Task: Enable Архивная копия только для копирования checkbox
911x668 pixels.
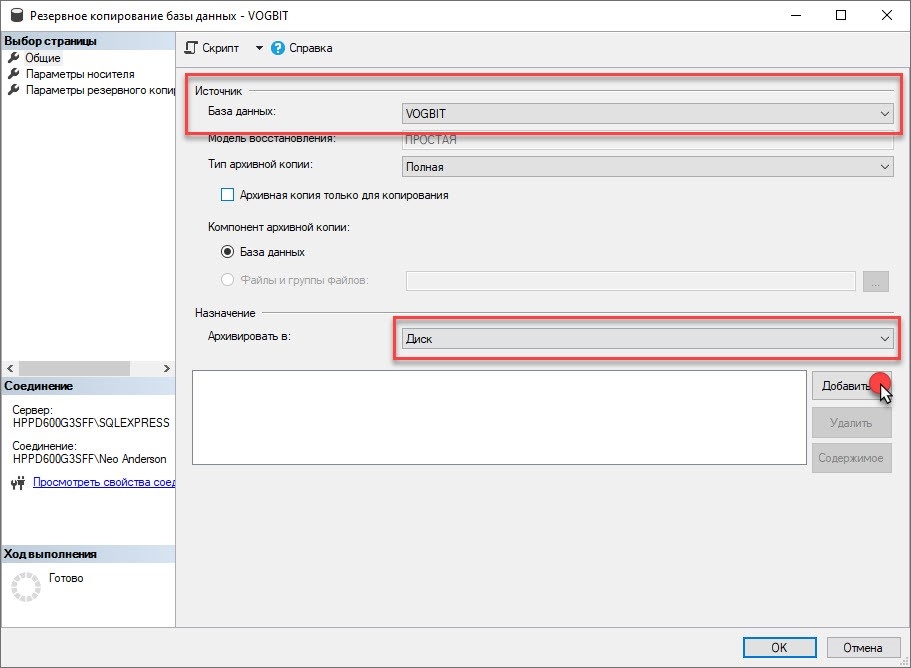Action: pos(227,195)
